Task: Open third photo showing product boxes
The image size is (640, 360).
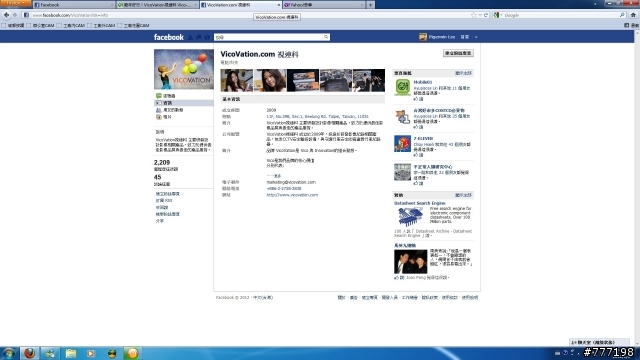Action: click(x=303, y=80)
